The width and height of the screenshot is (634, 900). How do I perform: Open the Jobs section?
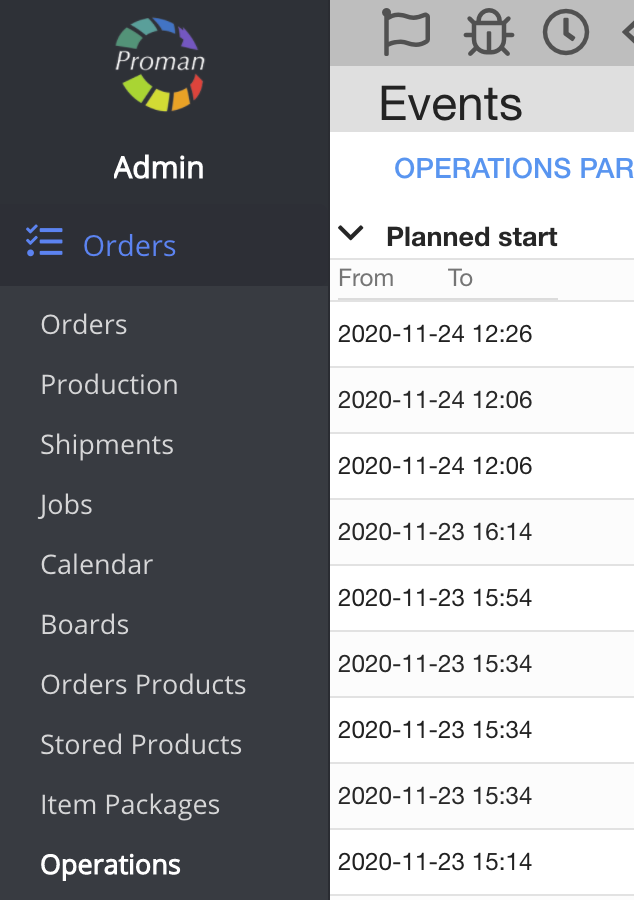click(x=66, y=505)
